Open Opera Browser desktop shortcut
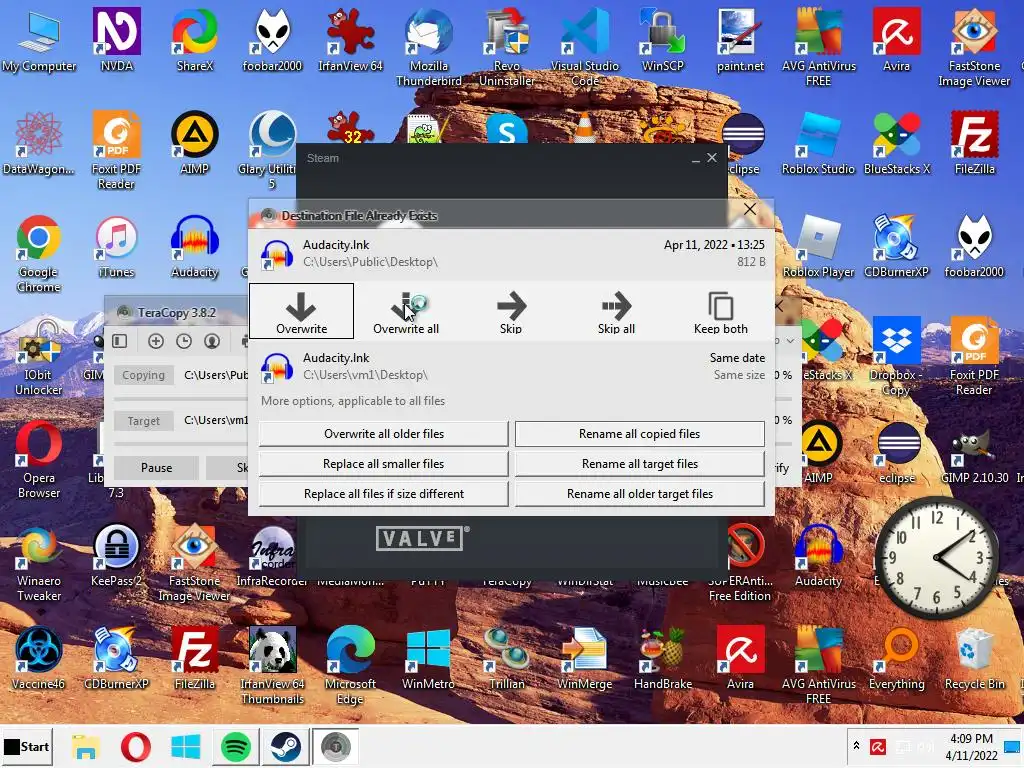This screenshot has height=768, width=1024. click(x=39, y=460)
